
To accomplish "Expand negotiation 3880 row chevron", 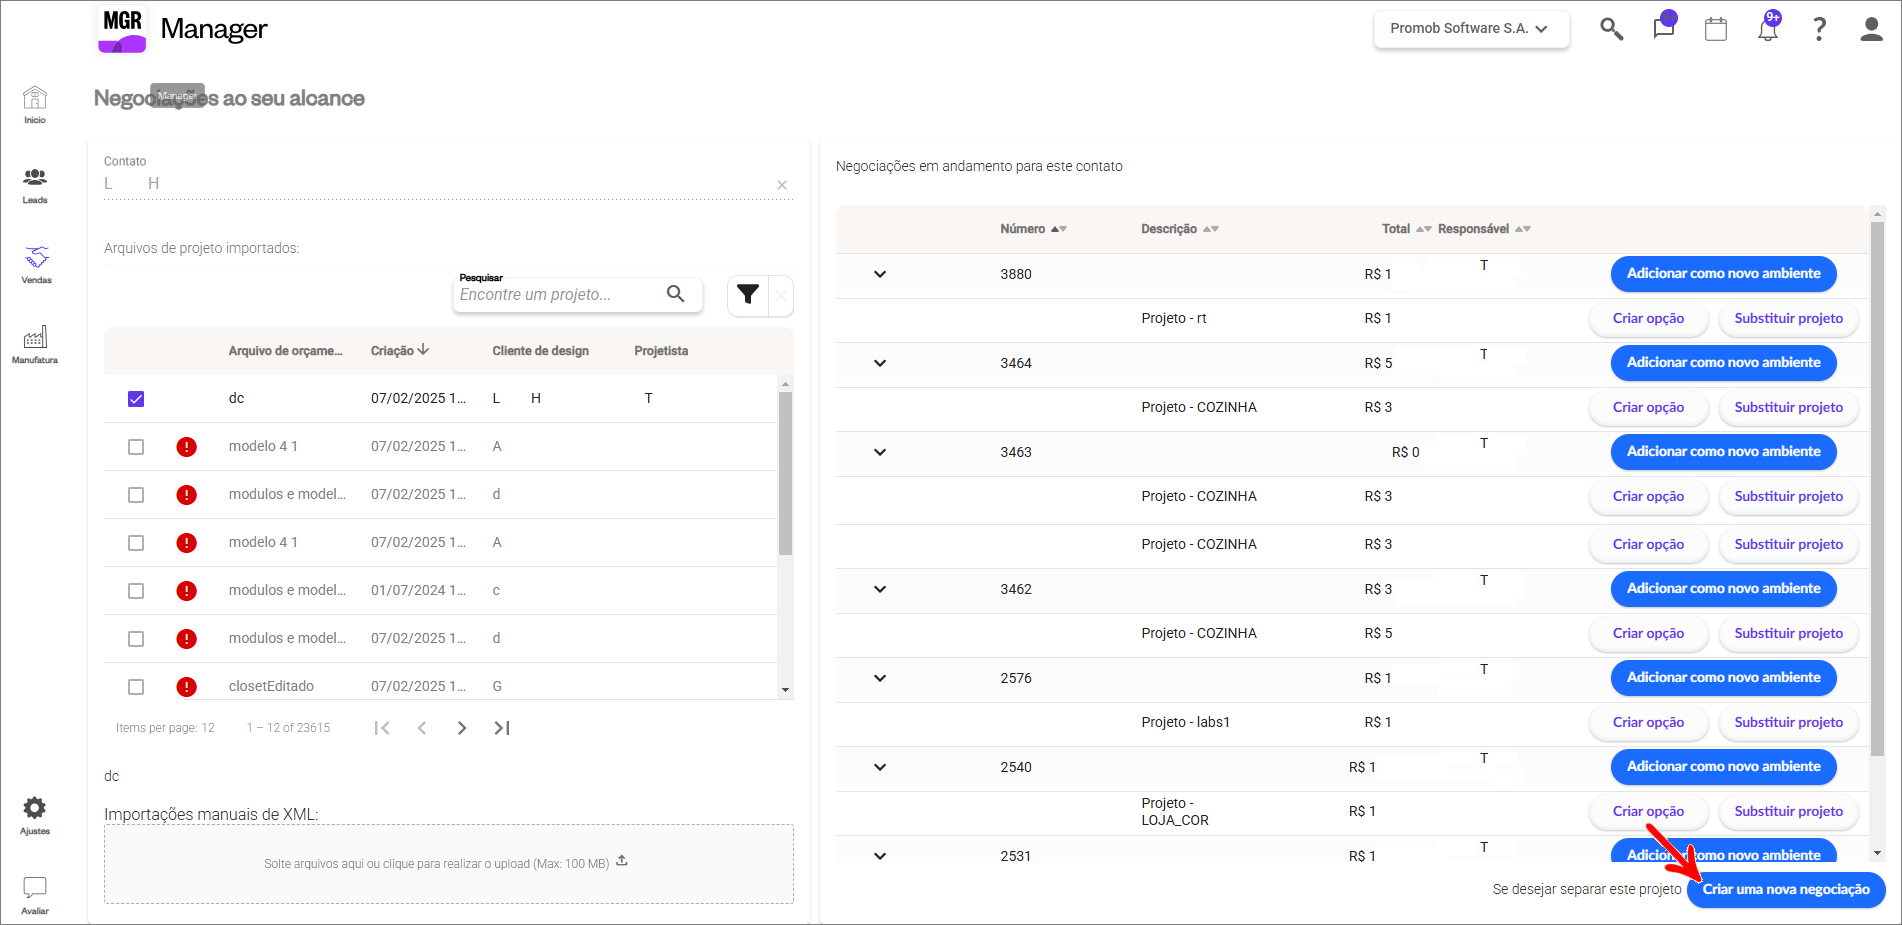I will (x=880, y=274).
